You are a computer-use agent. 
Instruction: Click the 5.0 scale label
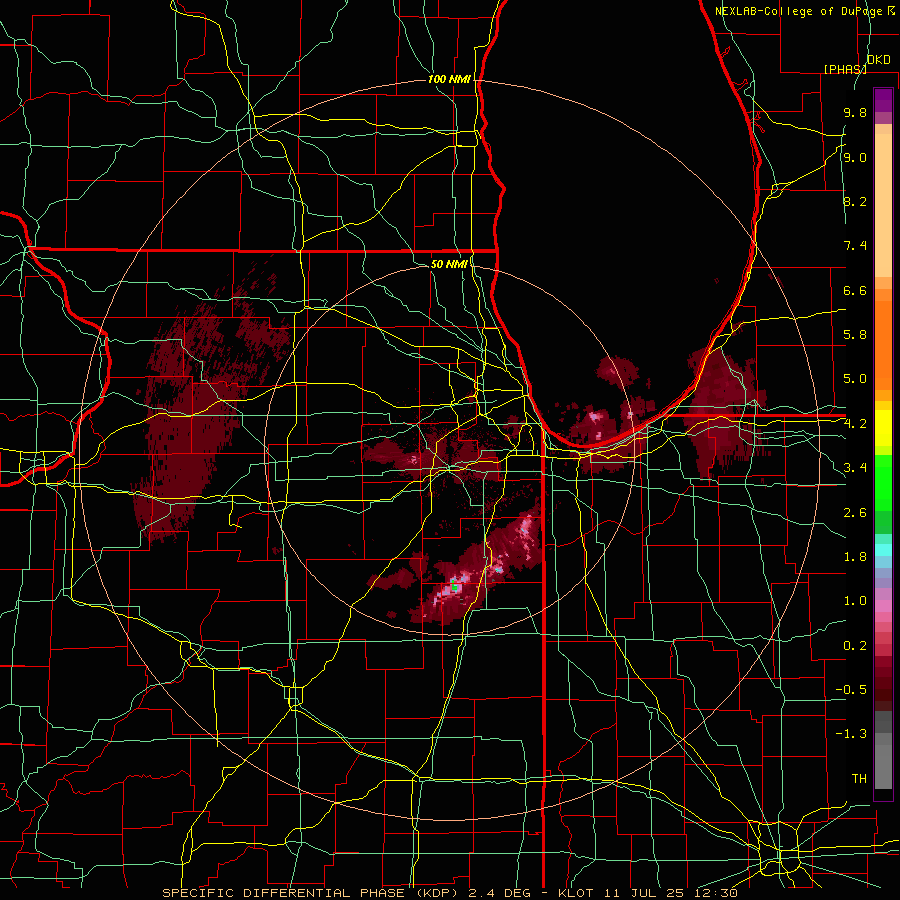pyautogui.click(x=855, y=379)
